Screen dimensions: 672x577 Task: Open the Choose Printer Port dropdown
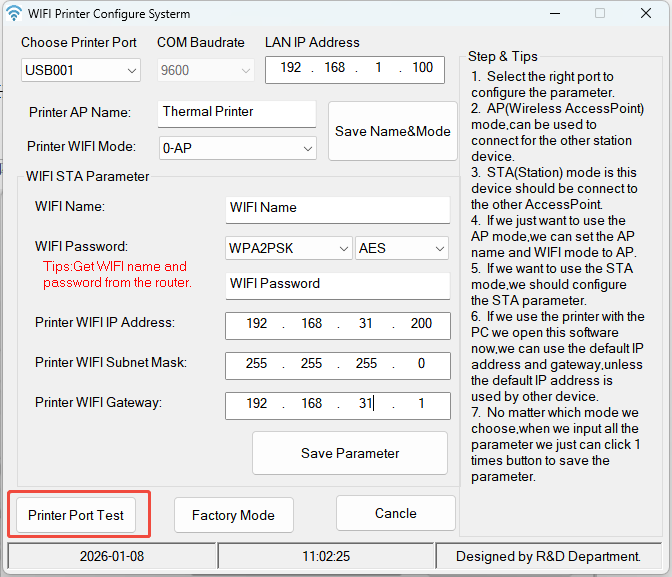point(81,70)
